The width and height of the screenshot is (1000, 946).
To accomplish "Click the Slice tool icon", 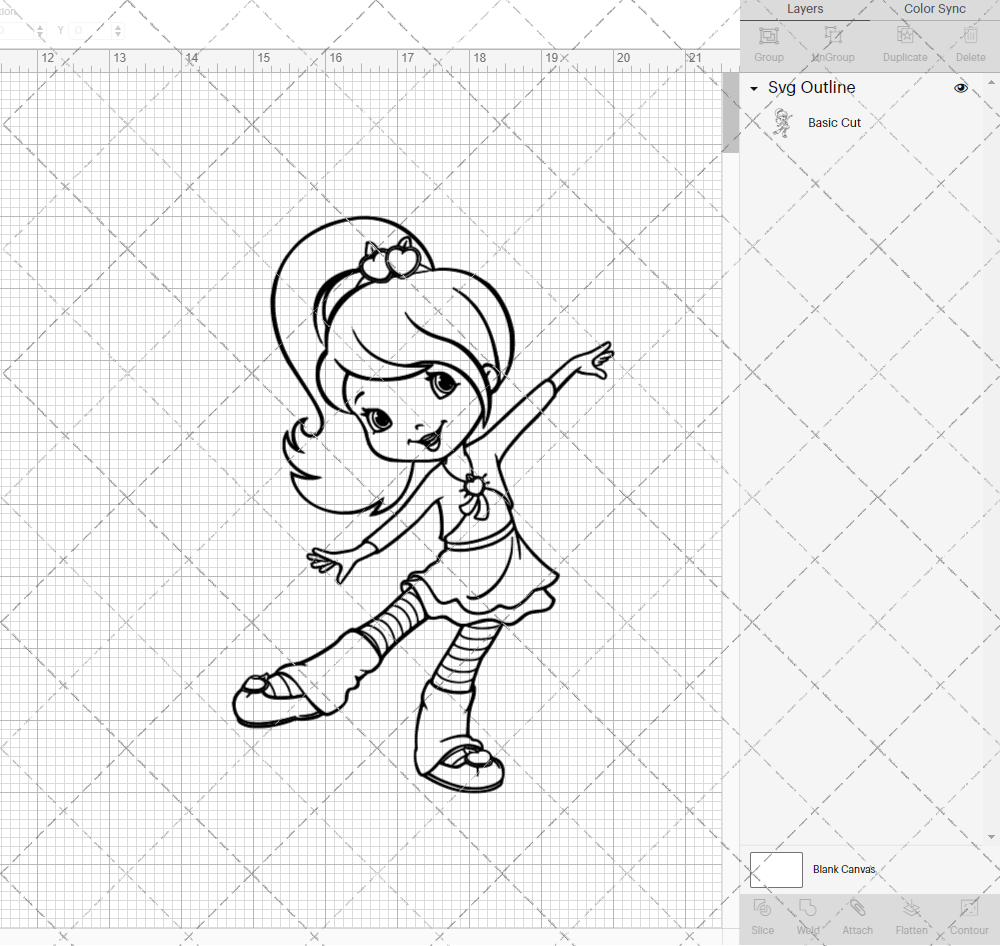I will tap(762, 908).
